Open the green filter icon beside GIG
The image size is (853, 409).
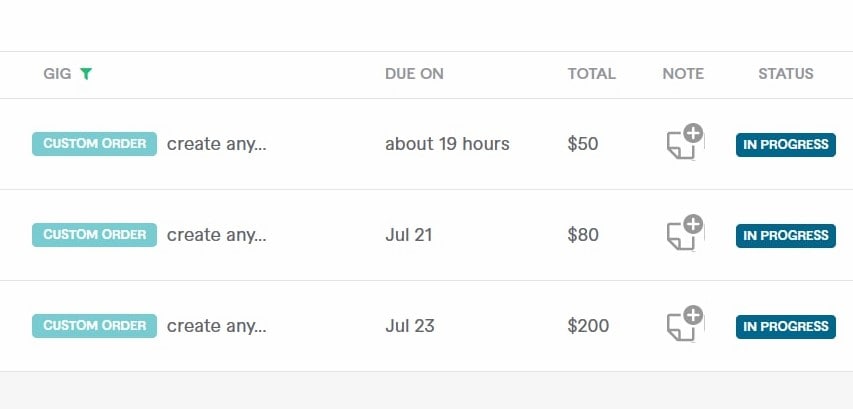(x=86, y=73)
